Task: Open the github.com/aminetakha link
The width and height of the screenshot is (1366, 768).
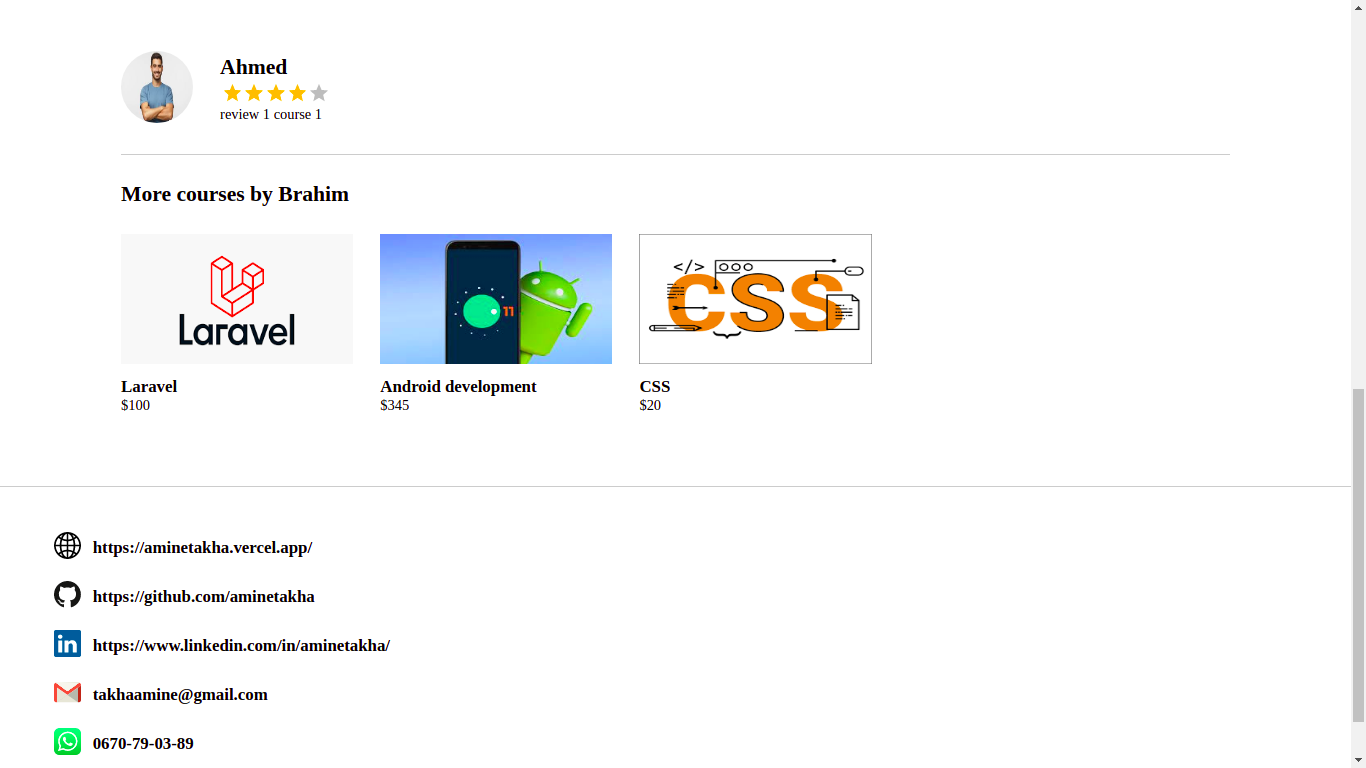Action: pos(204,596)
